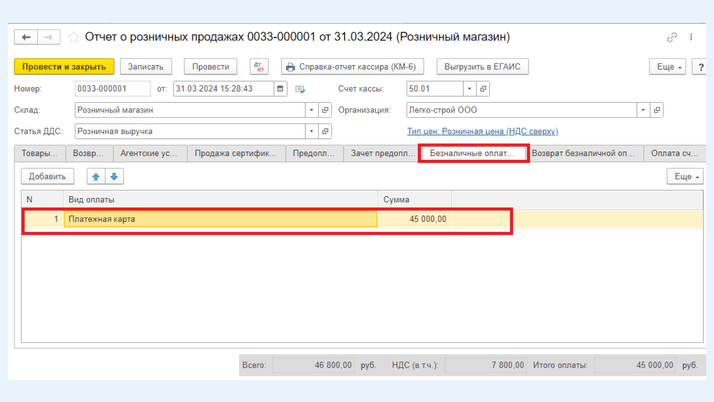
Task: Click the Тип цен: Розничная цена link
Action: pos(482,131)
